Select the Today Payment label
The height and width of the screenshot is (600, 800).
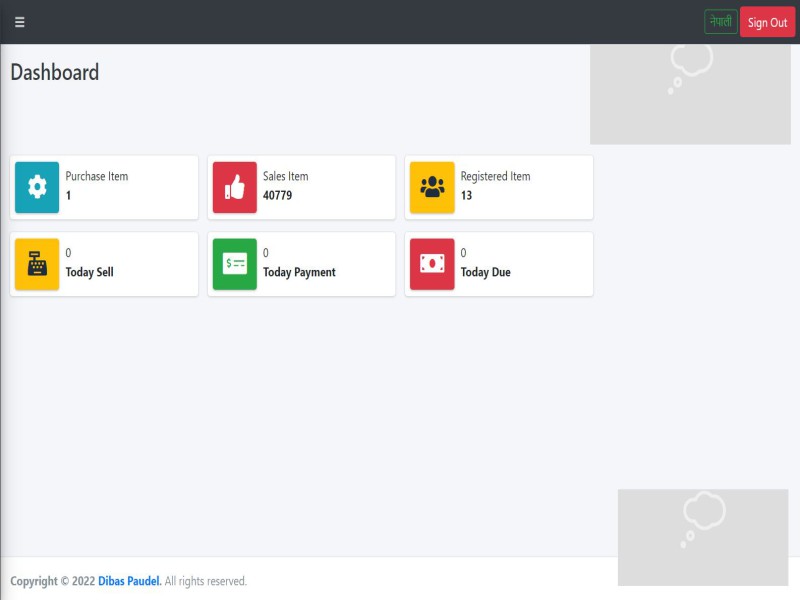point(299,272)
